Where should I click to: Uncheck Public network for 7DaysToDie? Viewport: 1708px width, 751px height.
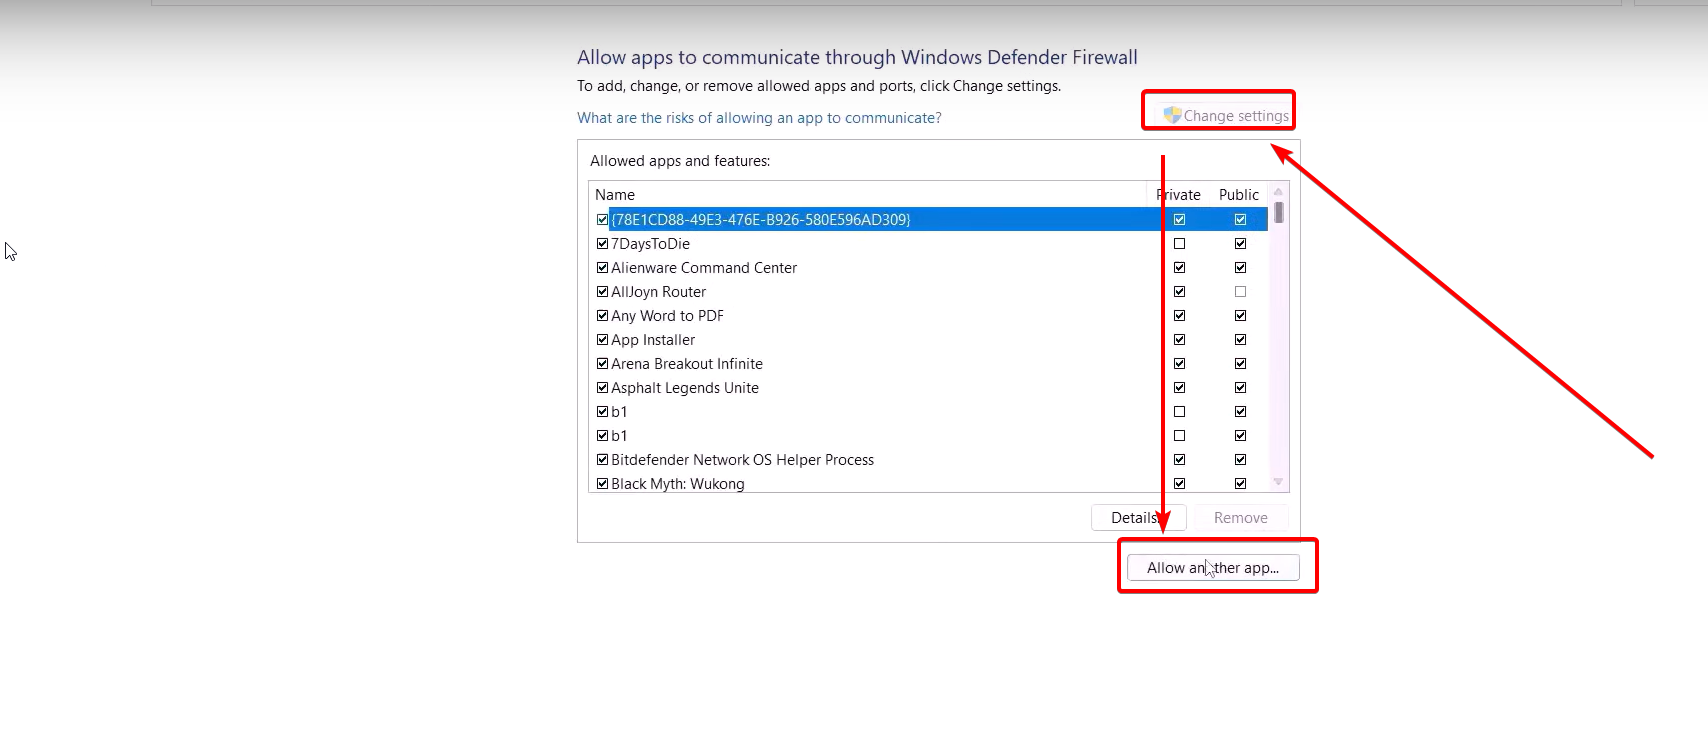pyautogui.click(x=1240, y=244)
